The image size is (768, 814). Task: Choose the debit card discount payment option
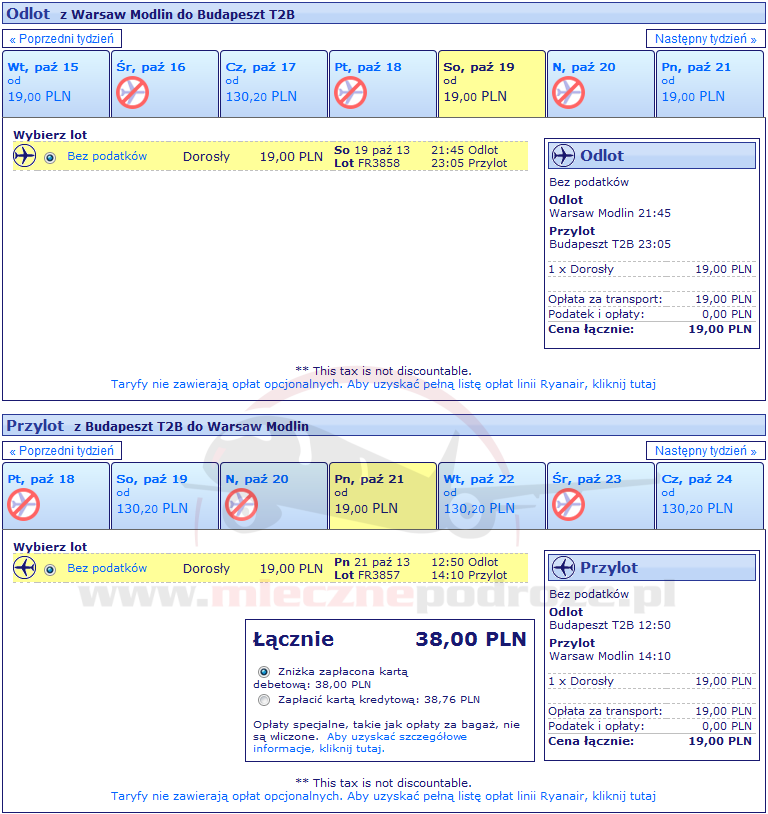coord(264,672)
